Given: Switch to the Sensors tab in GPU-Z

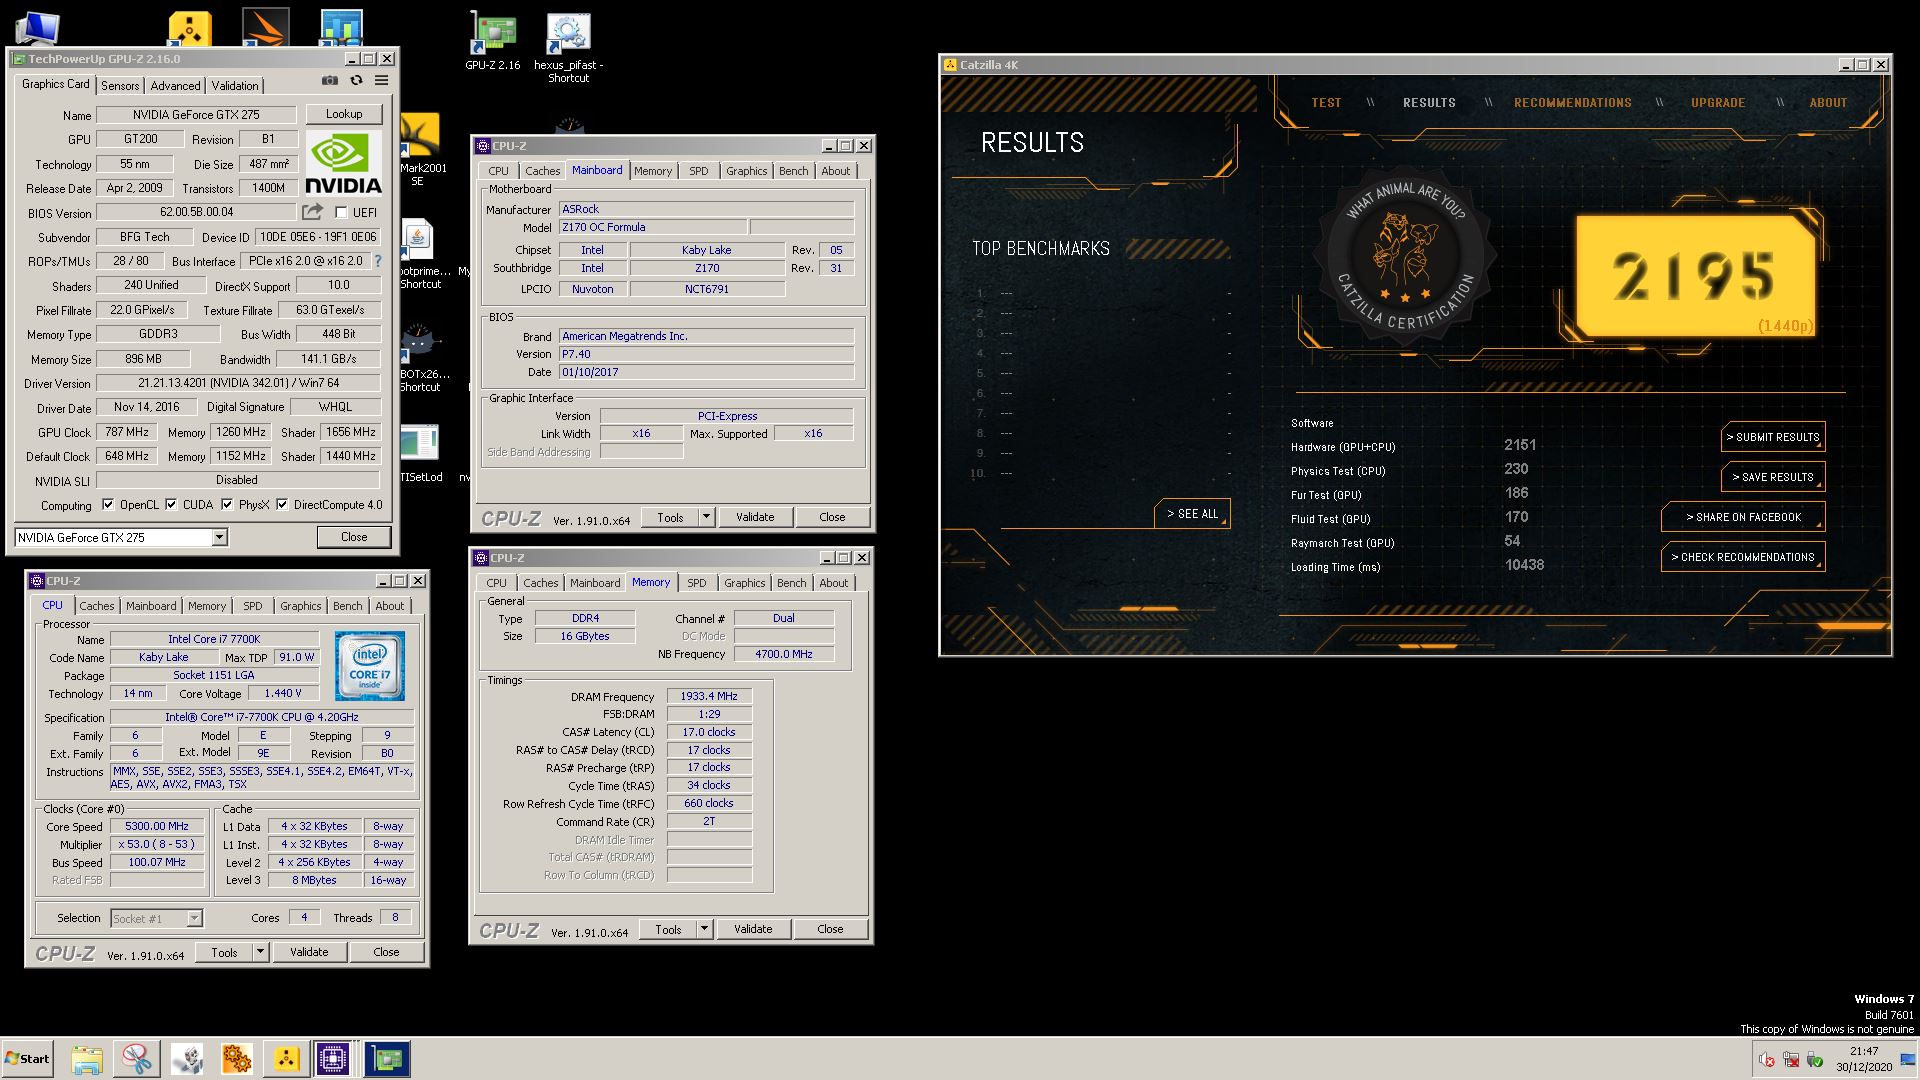Looking at the screenshot, I should coord(120,86).
